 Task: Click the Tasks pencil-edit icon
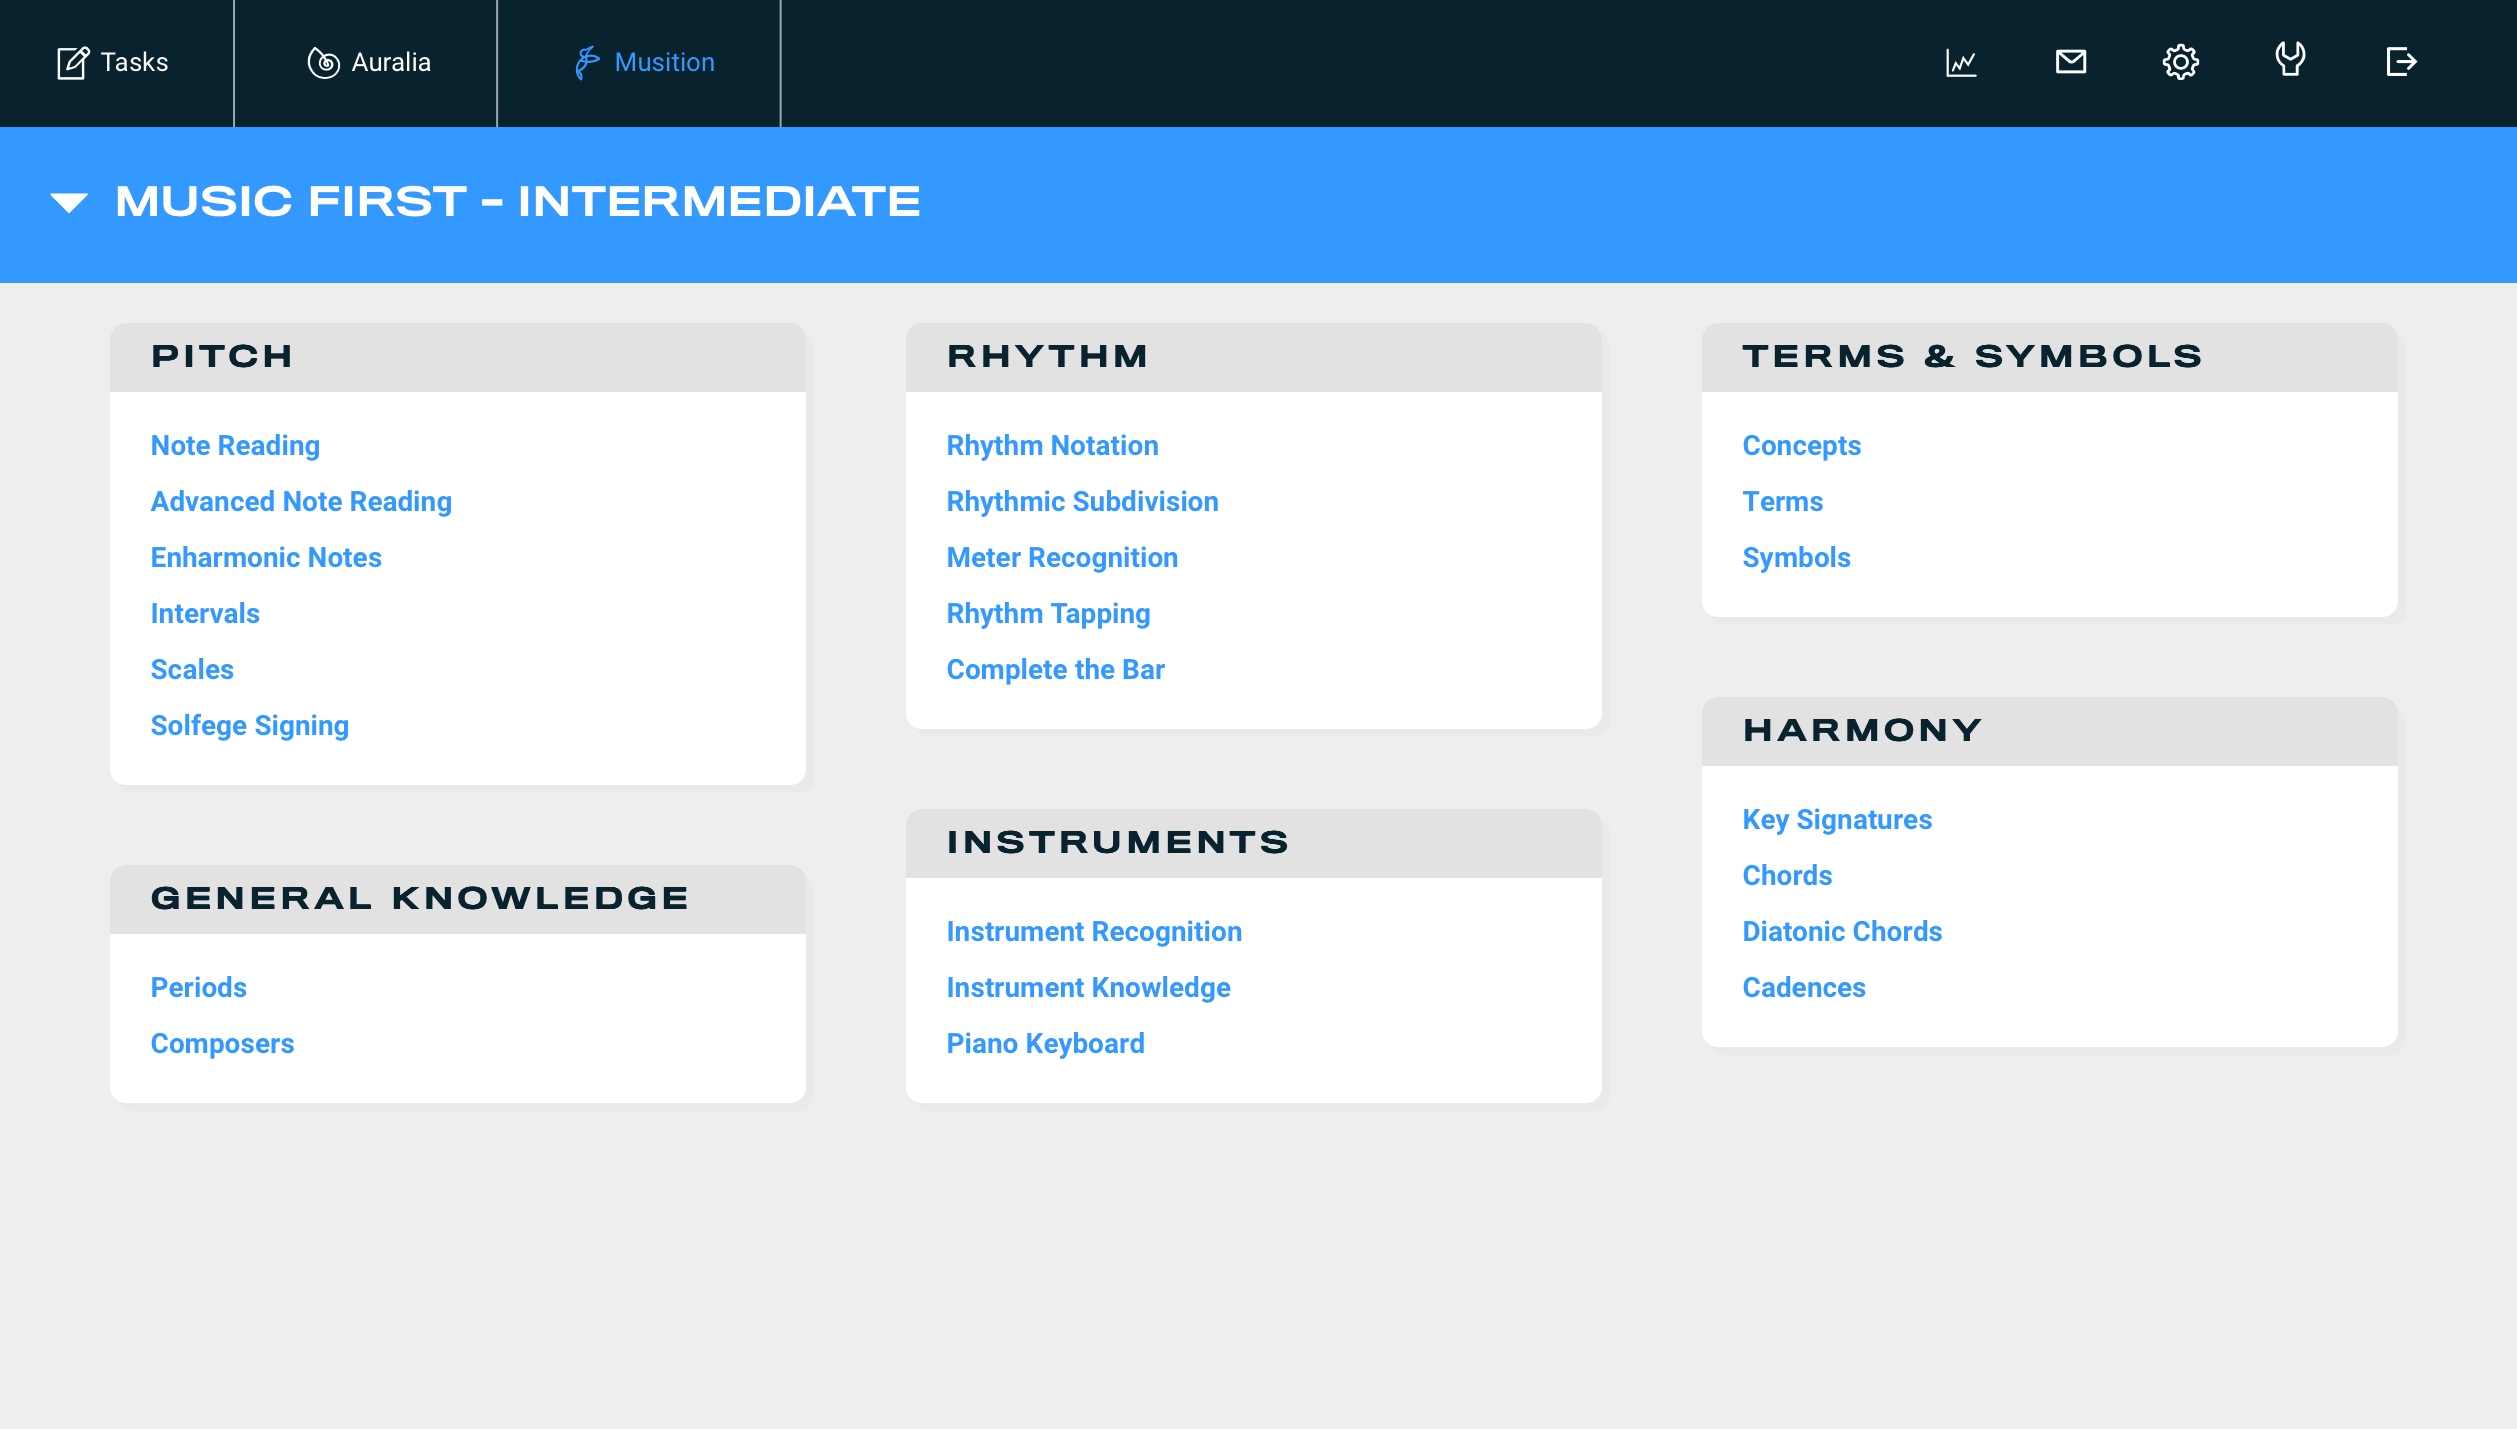72,63
